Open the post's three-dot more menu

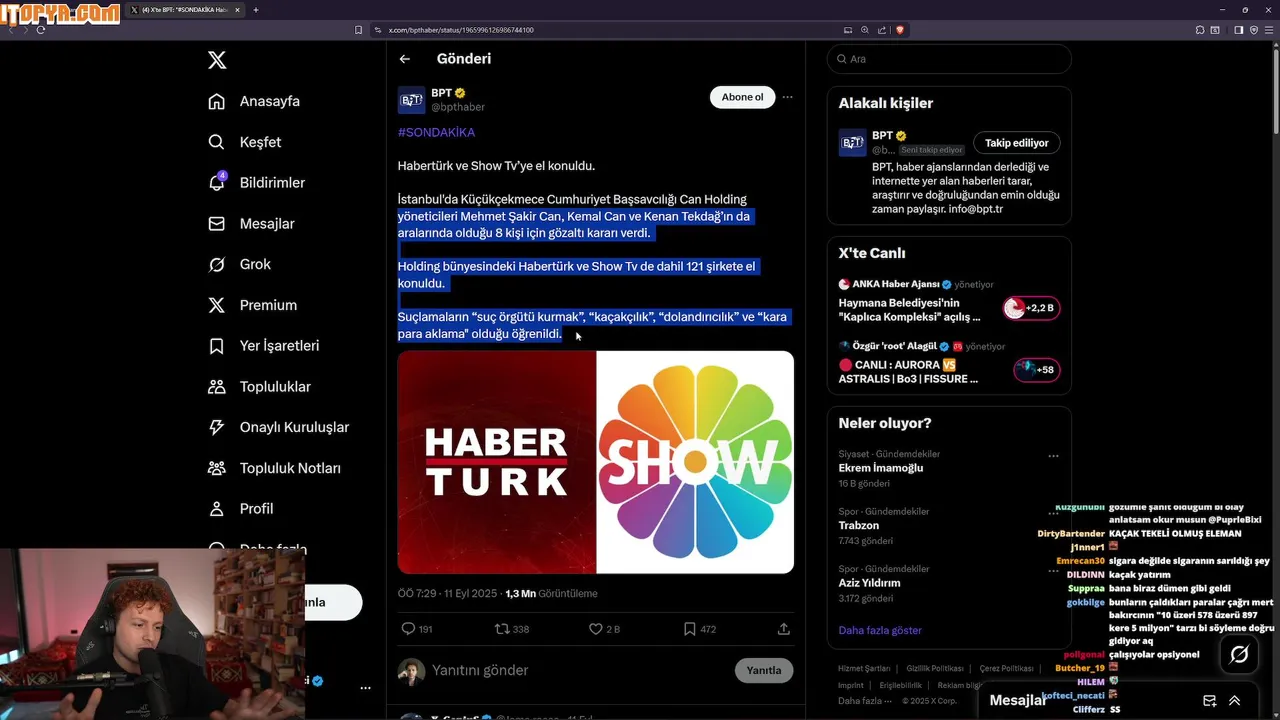point(787,97)
